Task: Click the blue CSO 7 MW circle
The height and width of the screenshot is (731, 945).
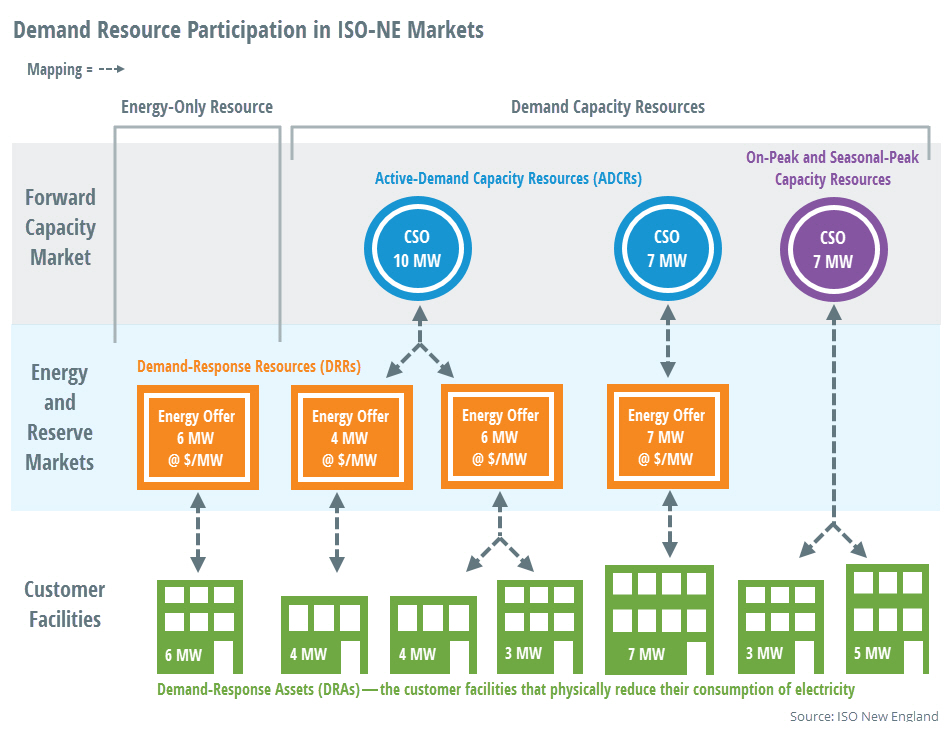Action: [x=668, y=248]
